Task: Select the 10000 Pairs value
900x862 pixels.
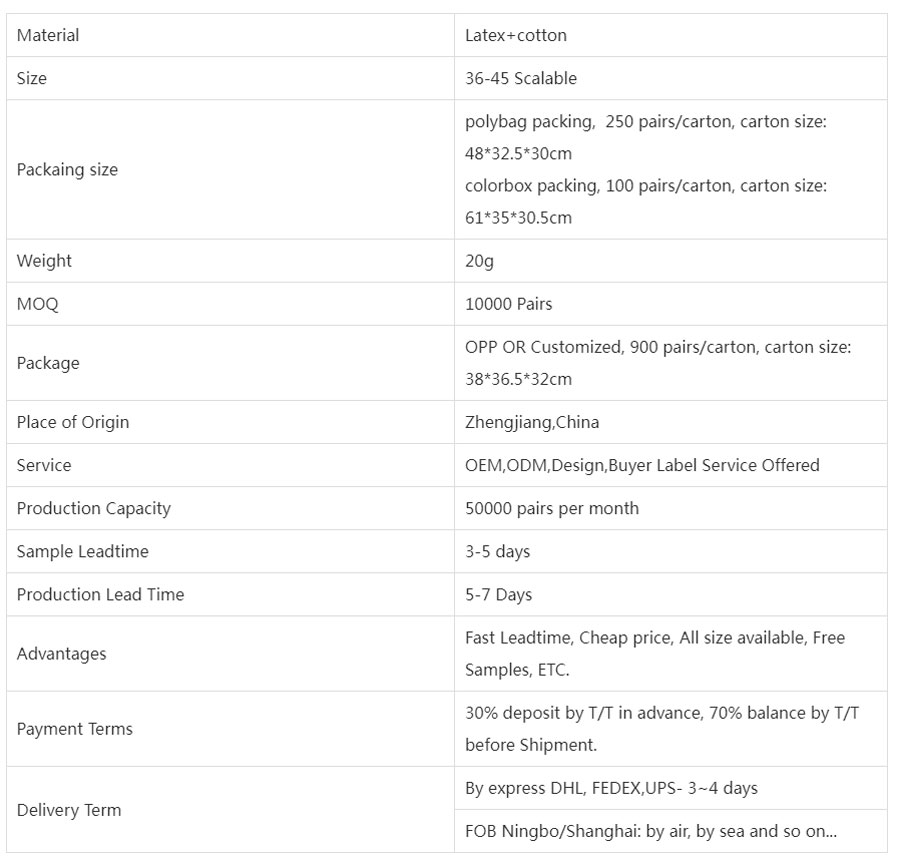Action: tap(509, 304)
